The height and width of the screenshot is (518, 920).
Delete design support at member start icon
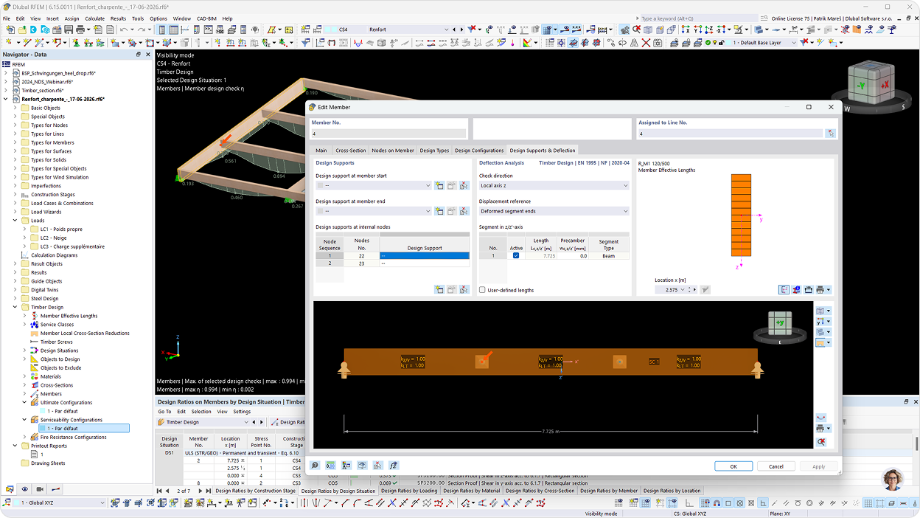click(464, 185)
